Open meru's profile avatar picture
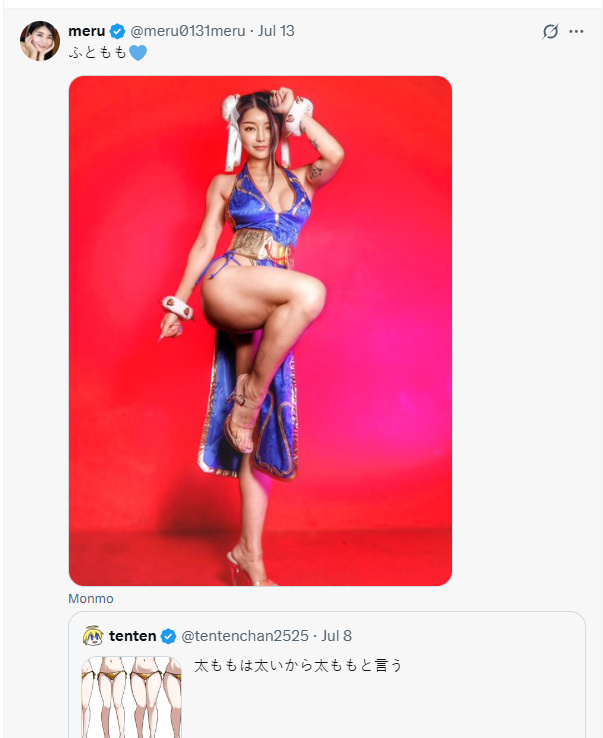Screen dimensions: 603x738 click(40, 41)
